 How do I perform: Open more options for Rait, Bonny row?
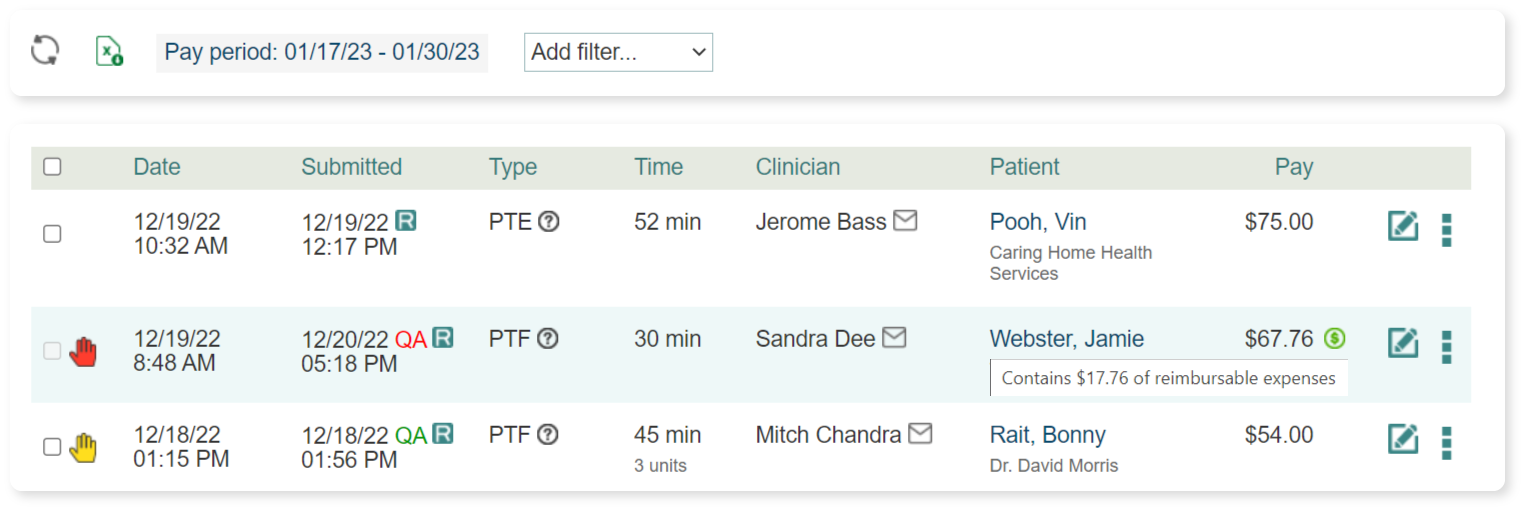tap(1446, 442)
